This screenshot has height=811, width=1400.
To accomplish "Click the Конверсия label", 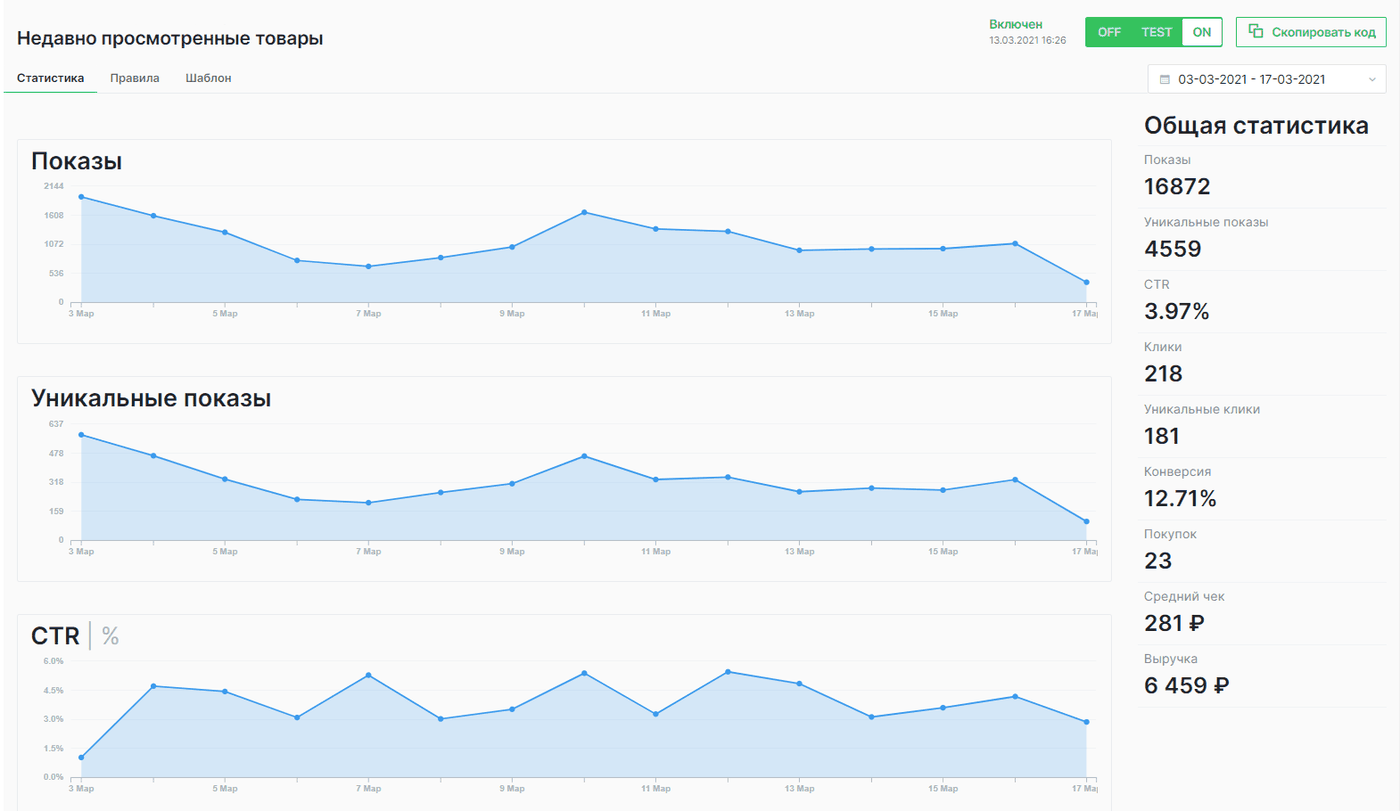I will [1178, 471].
